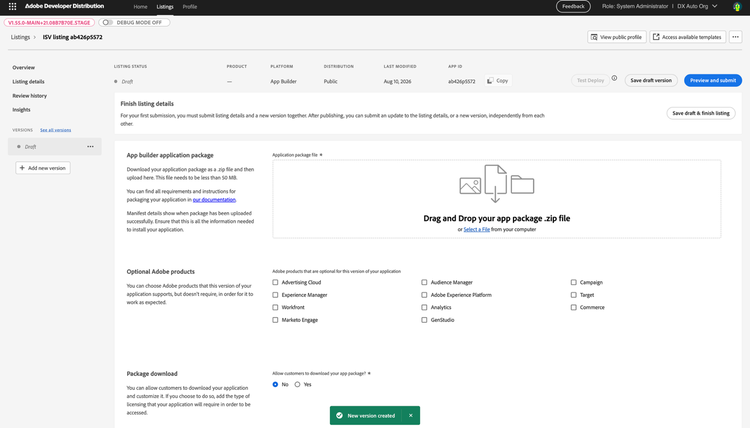Open the more options ellipsis in header
The image size is (750, 428).
735,37
